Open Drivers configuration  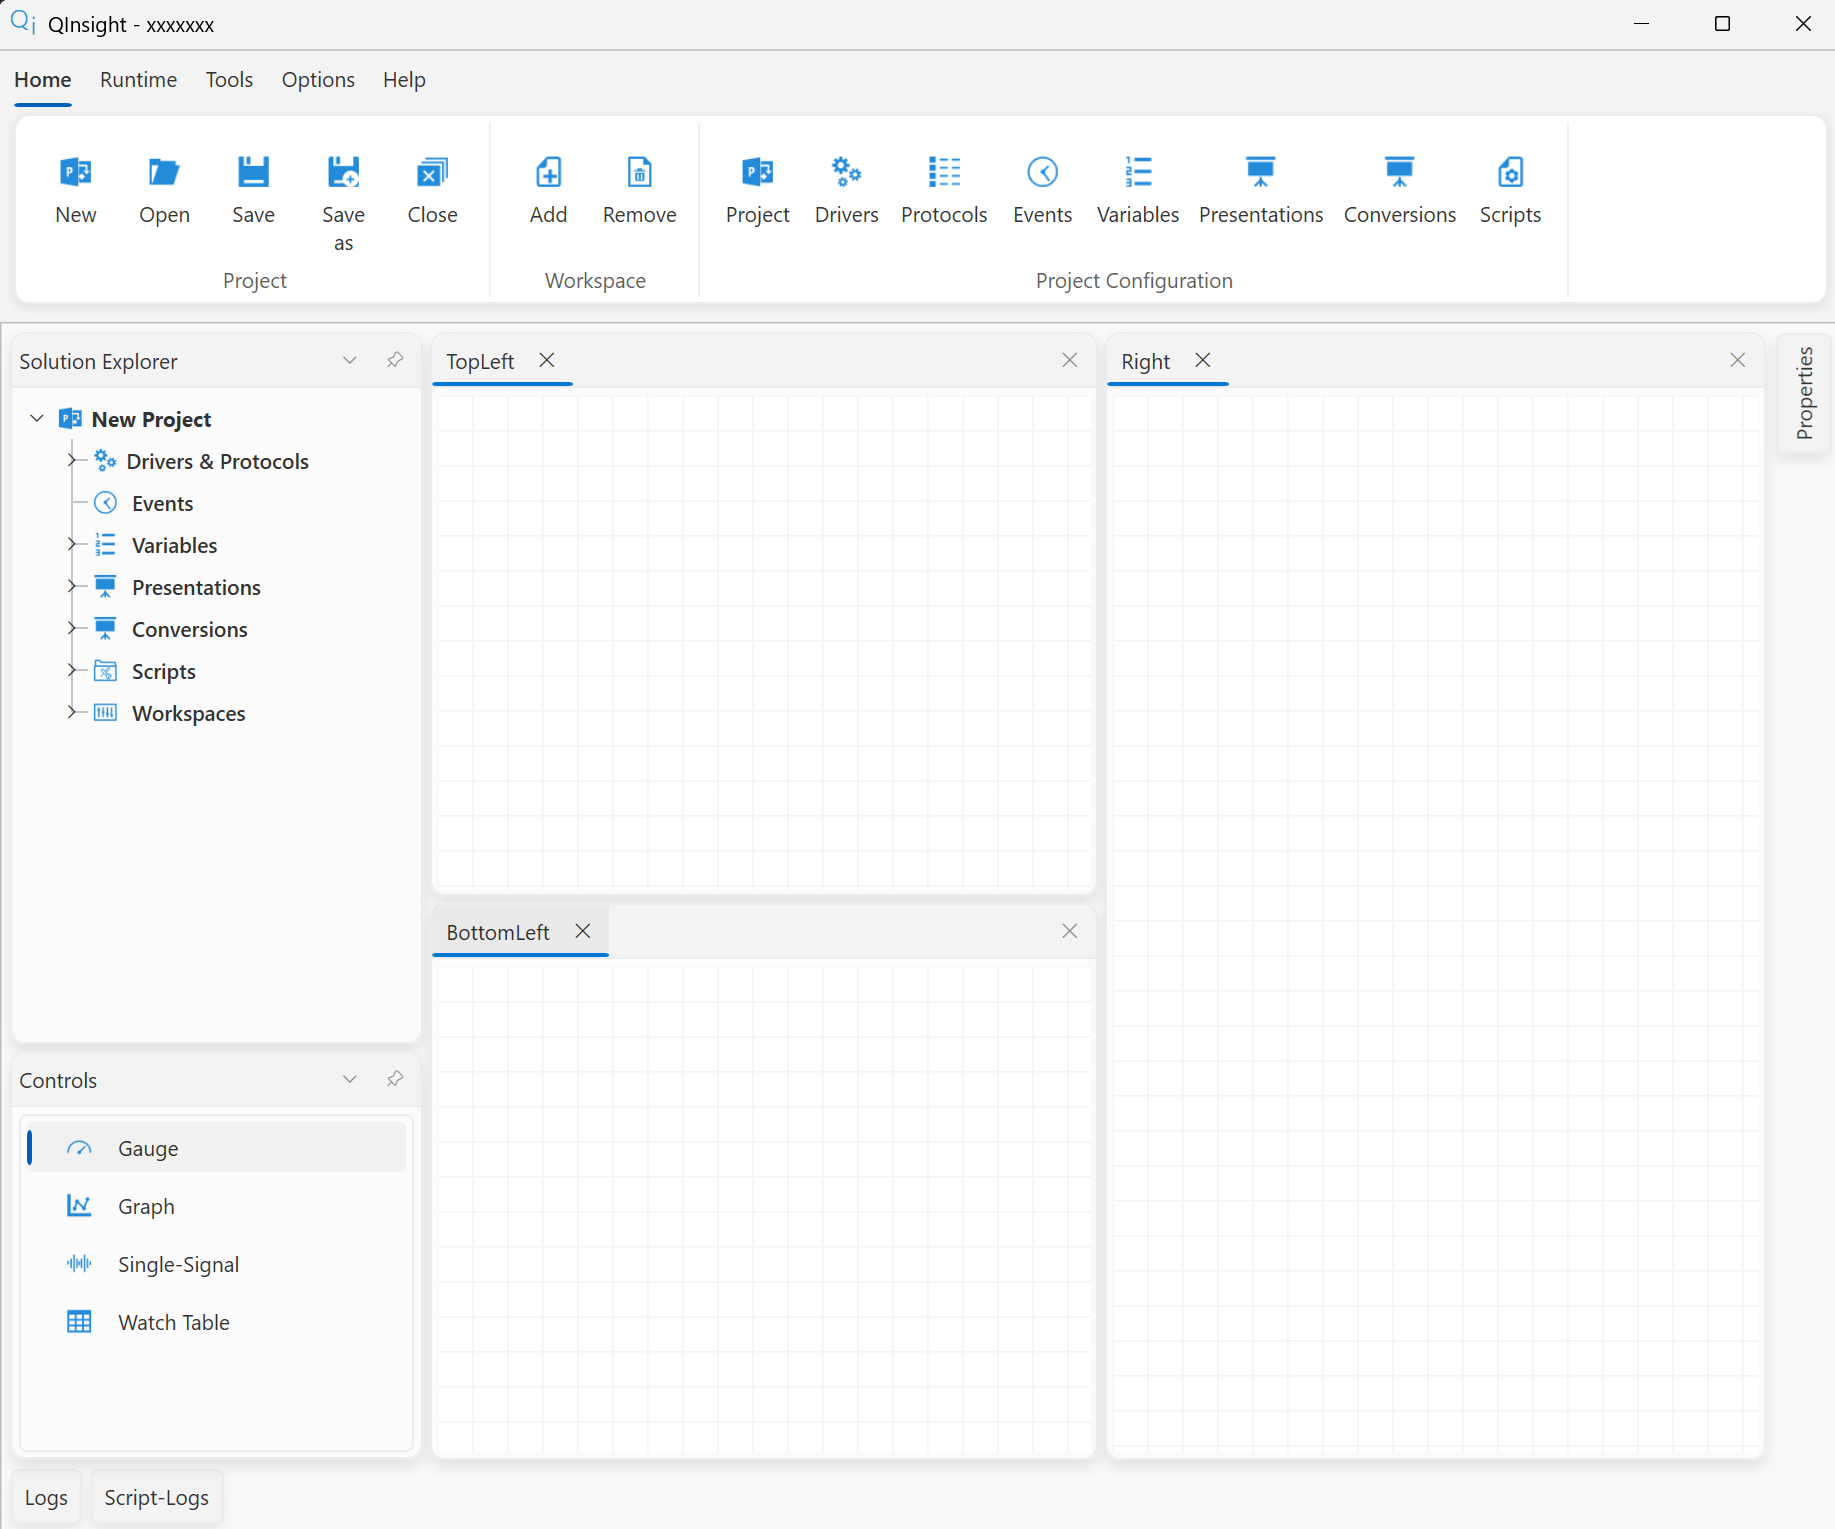pos(846,190)
